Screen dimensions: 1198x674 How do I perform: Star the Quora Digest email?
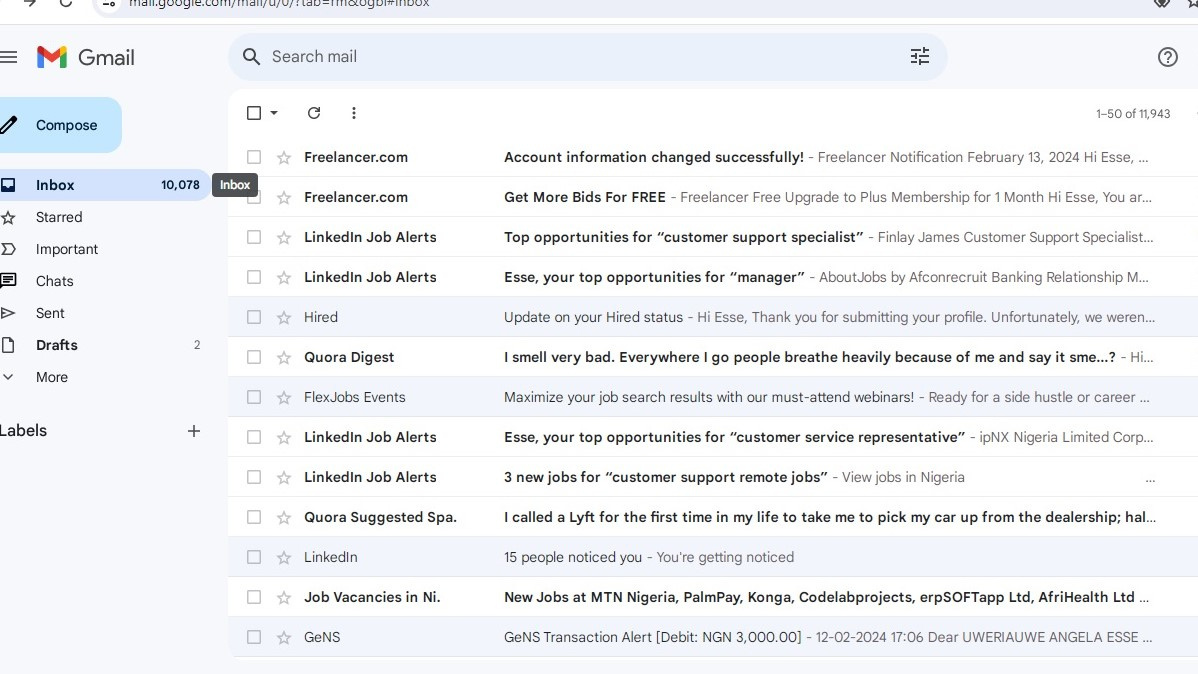click(x=284, y=358)
